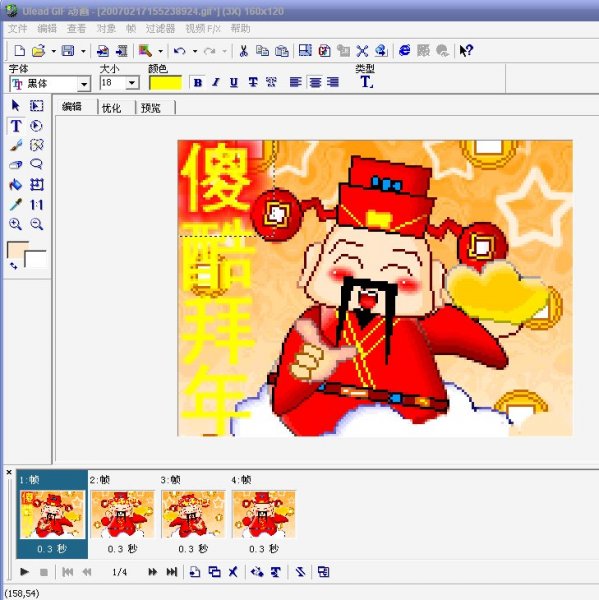Jump to the first frame
Screen dimensions: 599x600
67,572
